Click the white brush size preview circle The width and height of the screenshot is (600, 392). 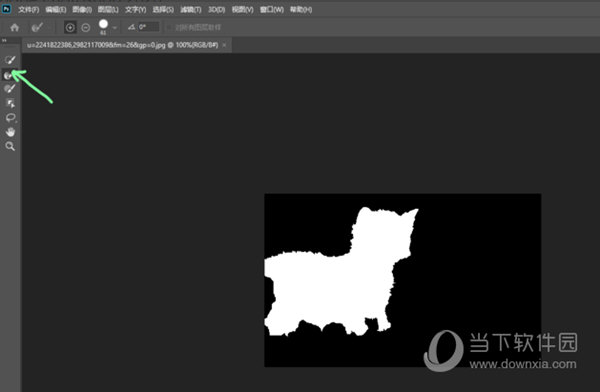pos(103,24)
